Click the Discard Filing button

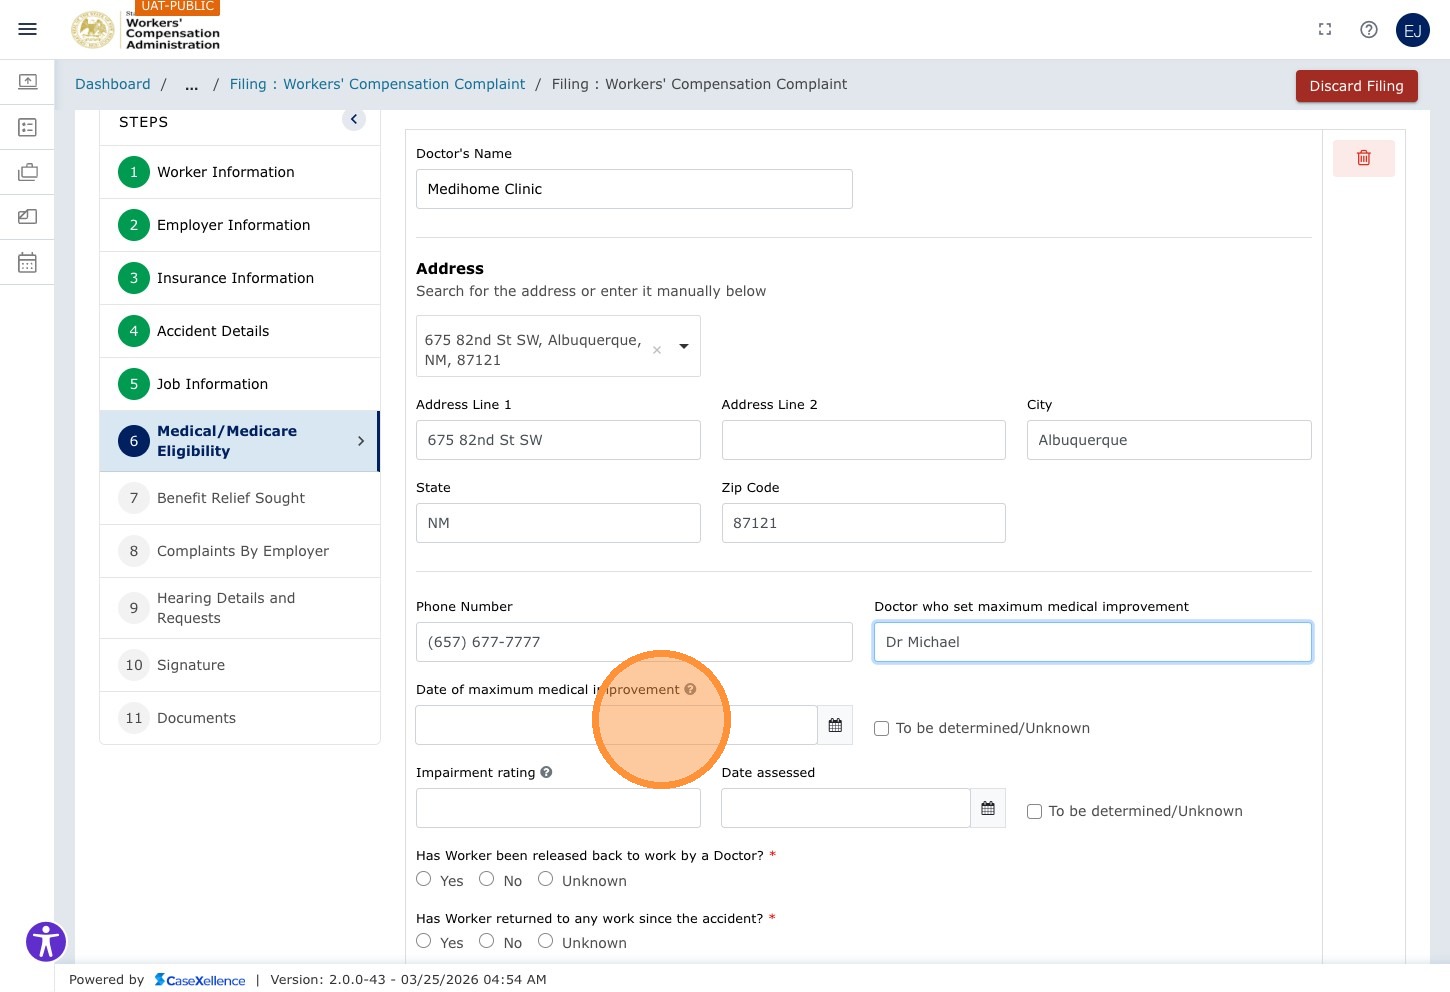[1356, 86]
